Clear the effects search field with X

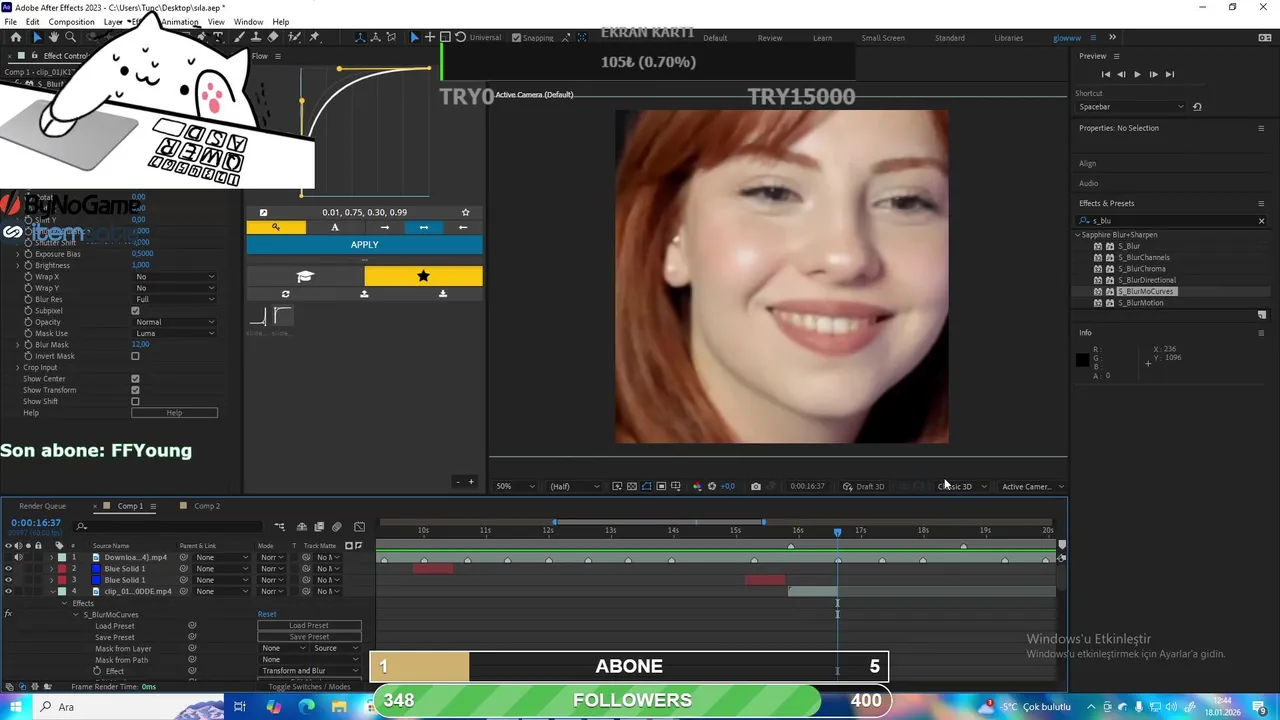click(x=1261, y=221)
